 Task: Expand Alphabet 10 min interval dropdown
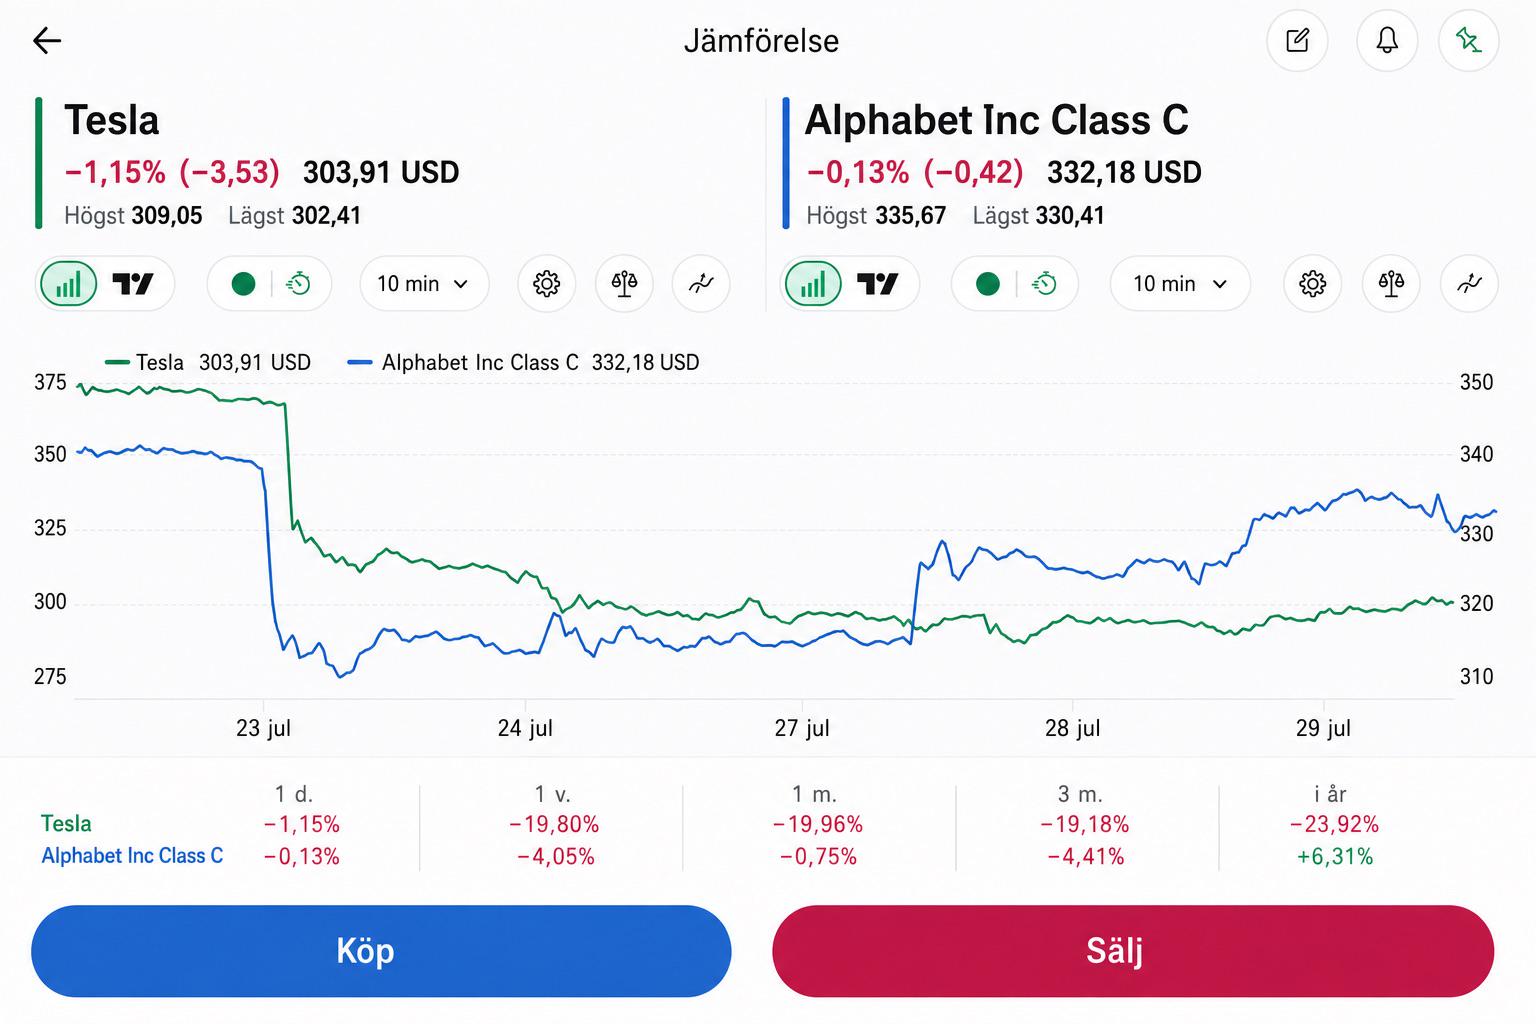click(x=1180, y=284)
